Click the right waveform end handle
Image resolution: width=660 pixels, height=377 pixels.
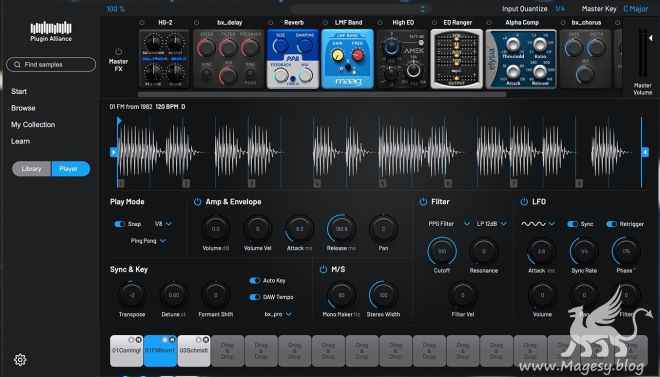tap(645, 152)
